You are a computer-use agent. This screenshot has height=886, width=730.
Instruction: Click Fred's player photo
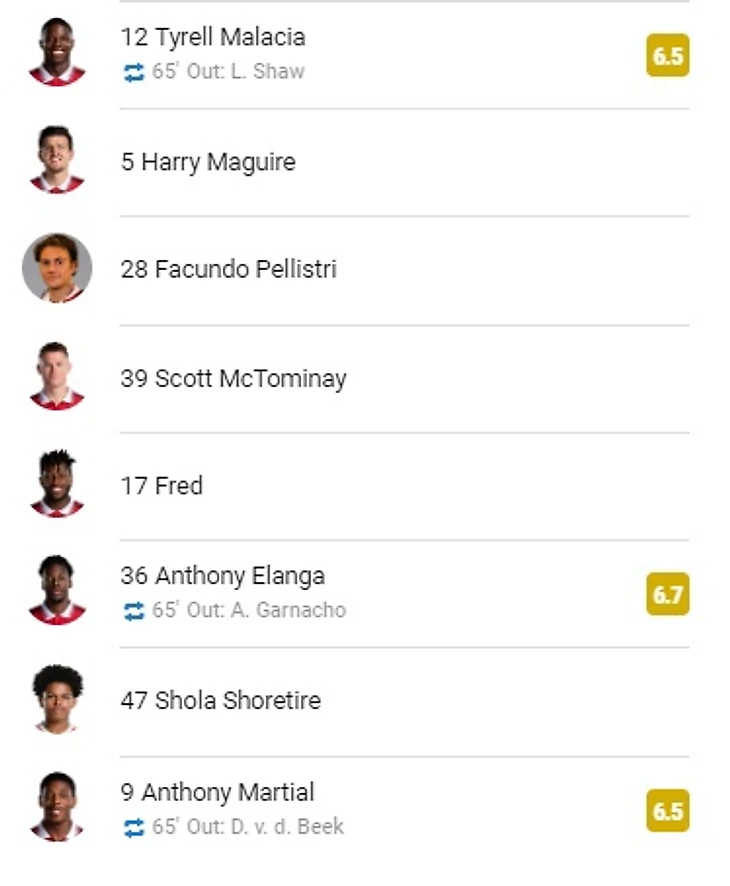click(x=57, y=485)
